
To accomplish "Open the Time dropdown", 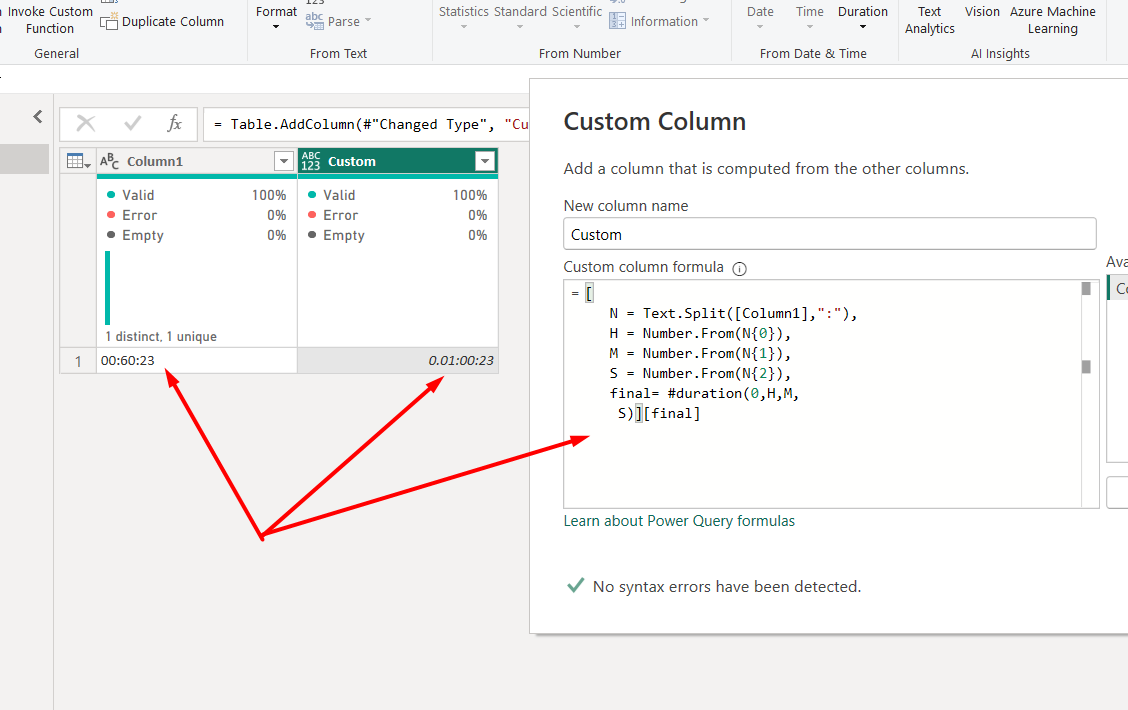I will pos(809,18).
